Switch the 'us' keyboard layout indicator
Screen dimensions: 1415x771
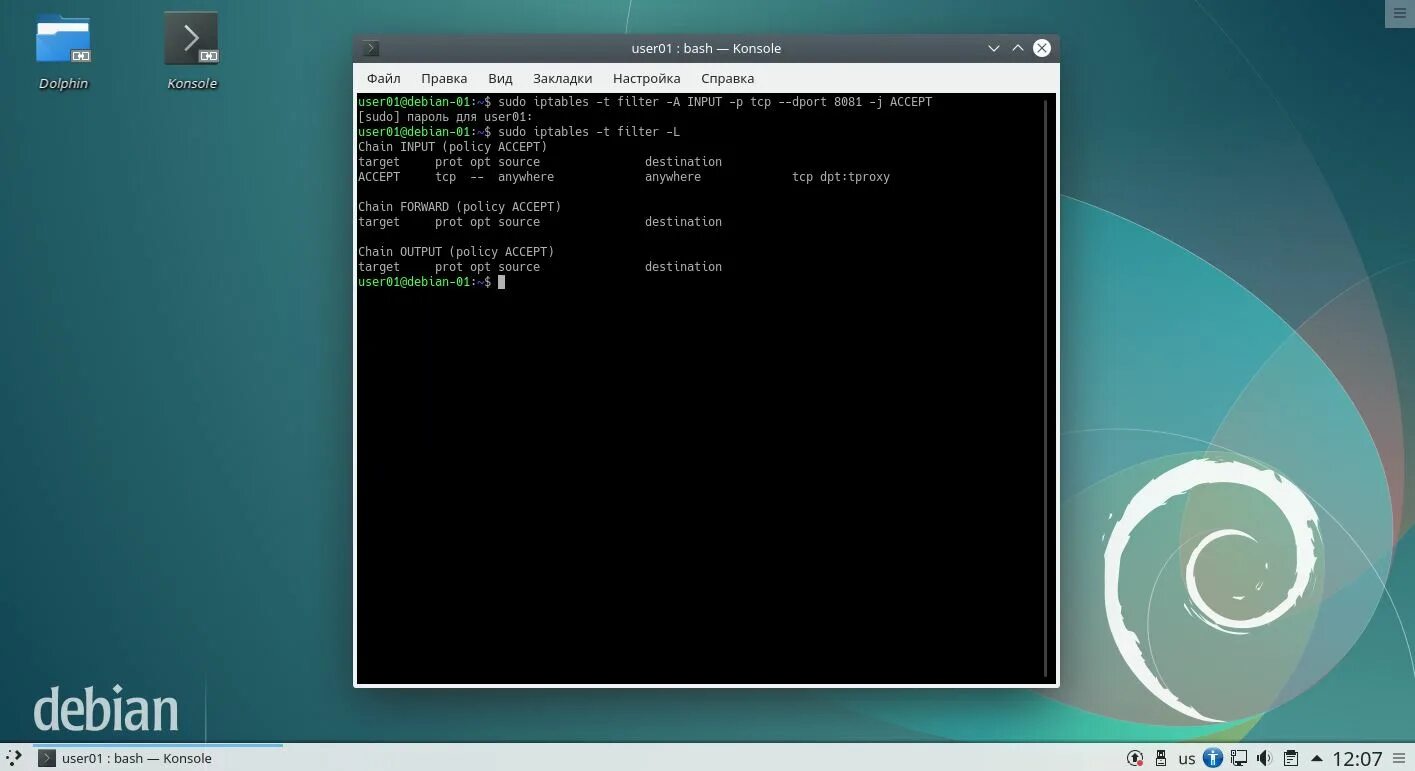[x=1187, y=758]
